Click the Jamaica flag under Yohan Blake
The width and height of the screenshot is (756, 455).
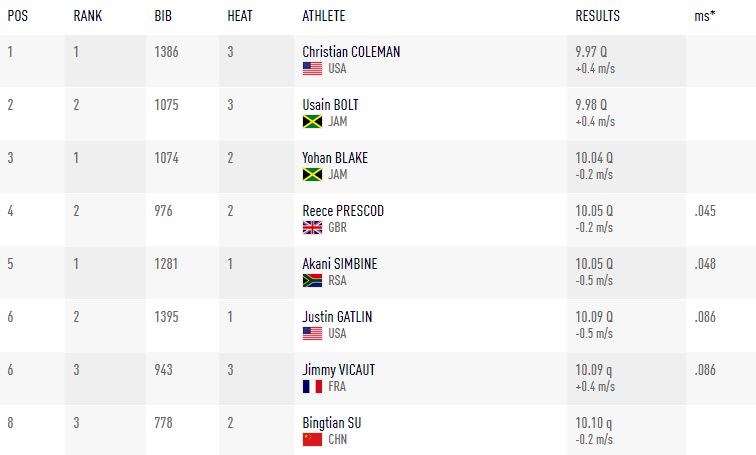click(x=312, y=175)
